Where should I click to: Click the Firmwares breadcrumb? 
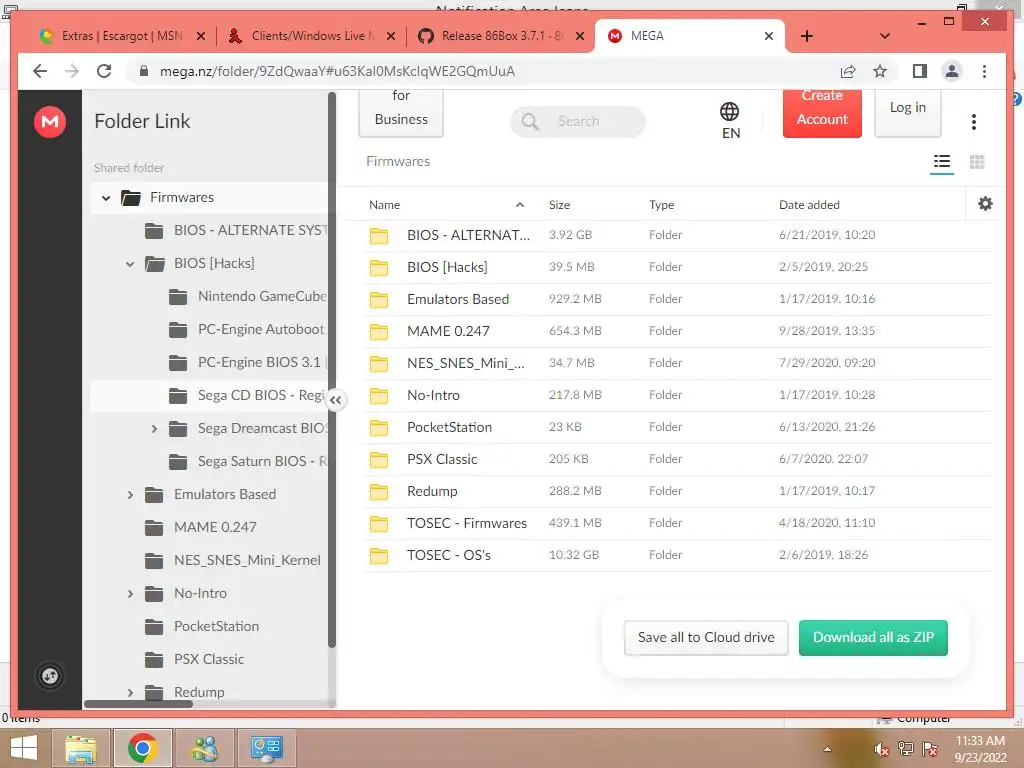pos(398,161)
